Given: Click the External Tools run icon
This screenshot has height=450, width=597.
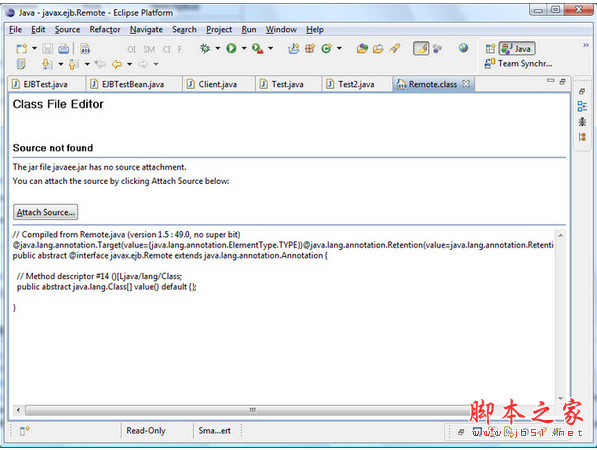Looking at the screenshot, I should point(258,48).
